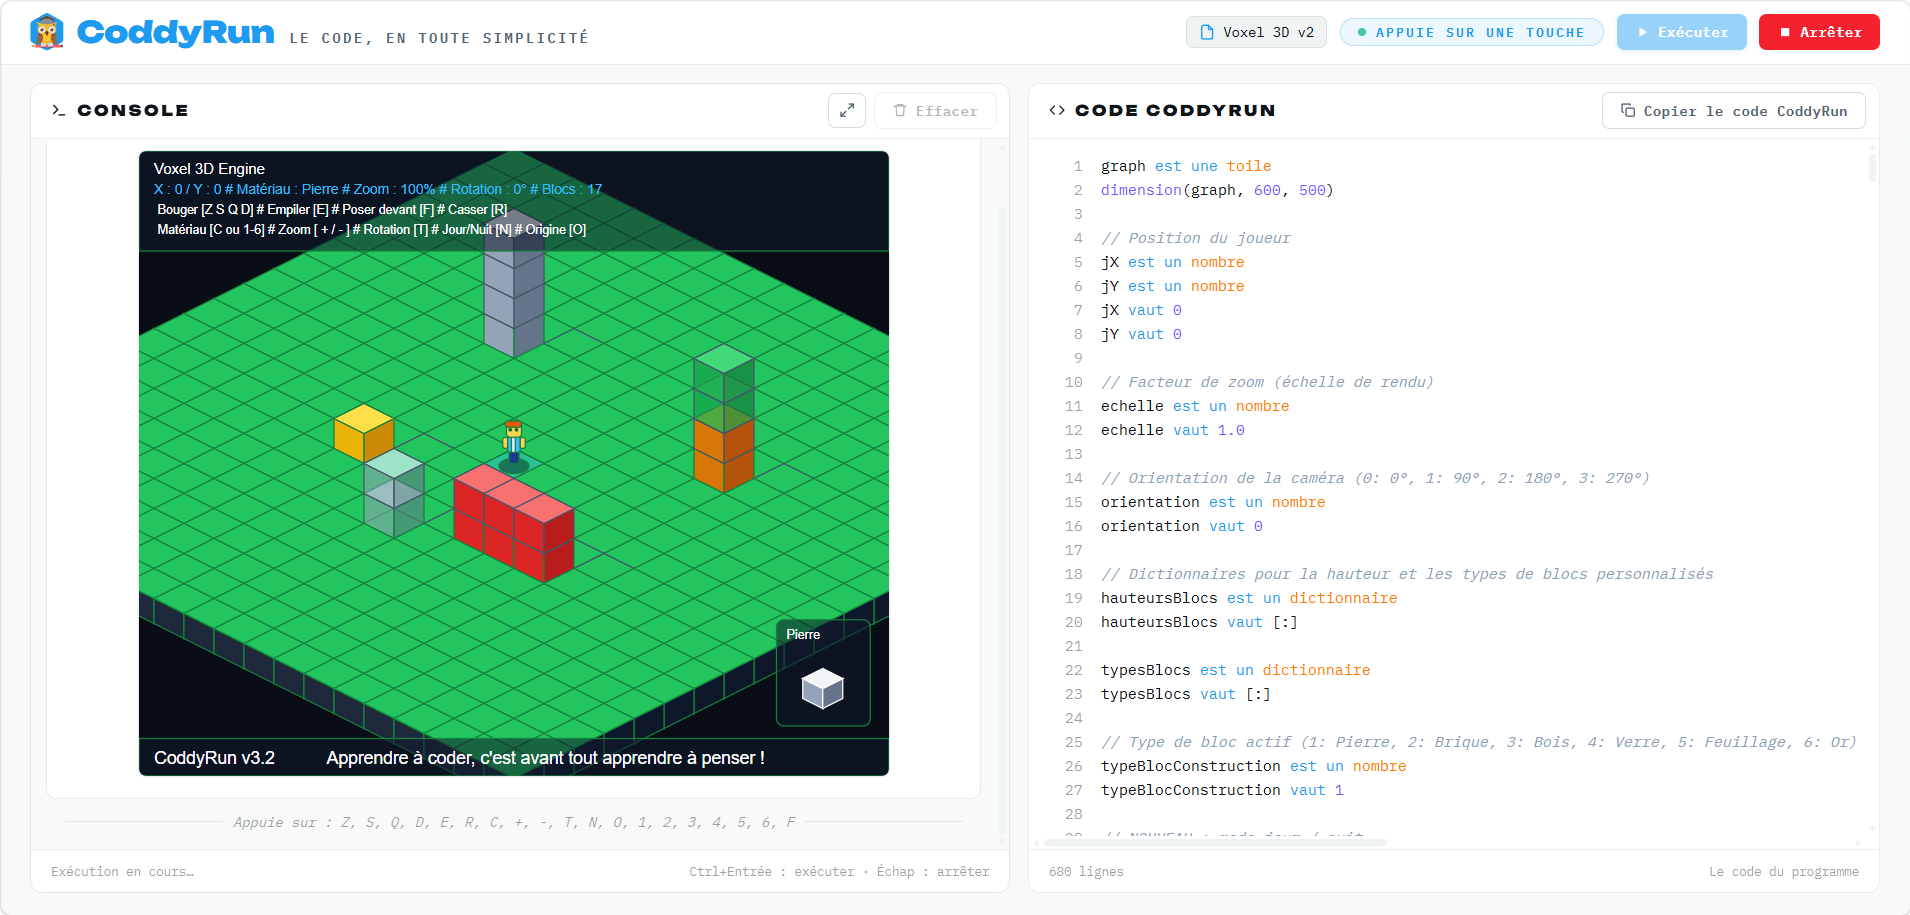The image size is (1910, 915).
Task: Click the "Exécution en cours…" status text
Action: click(x=123, y=872)
